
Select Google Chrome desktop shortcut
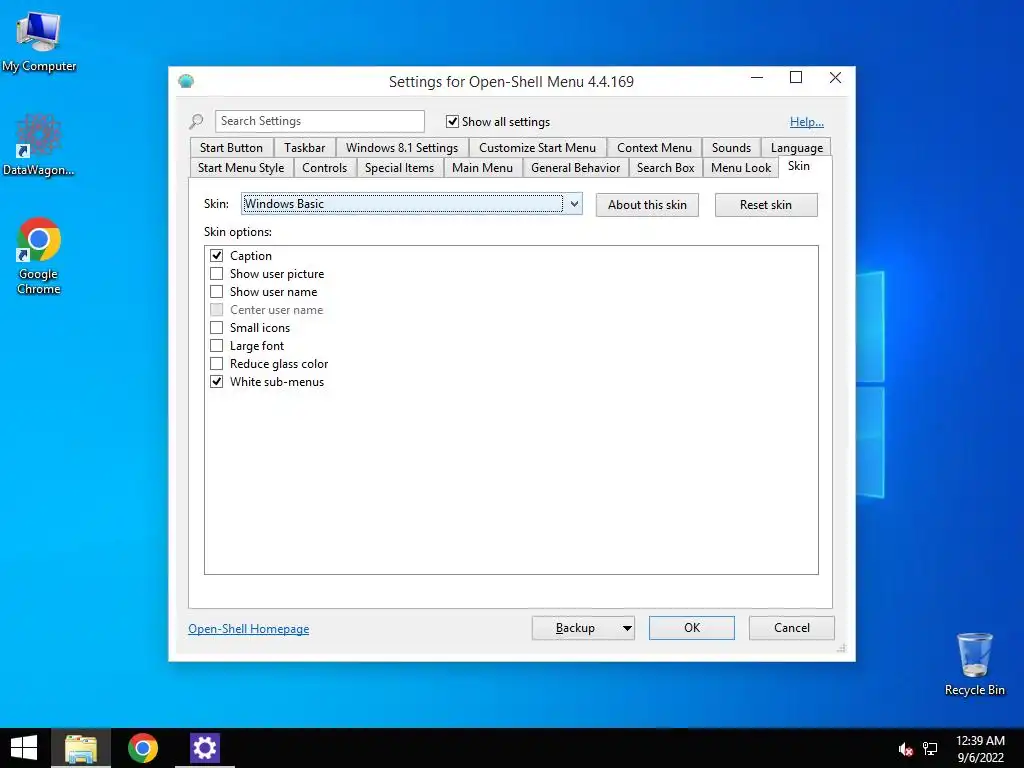click(x=39, y=256)
